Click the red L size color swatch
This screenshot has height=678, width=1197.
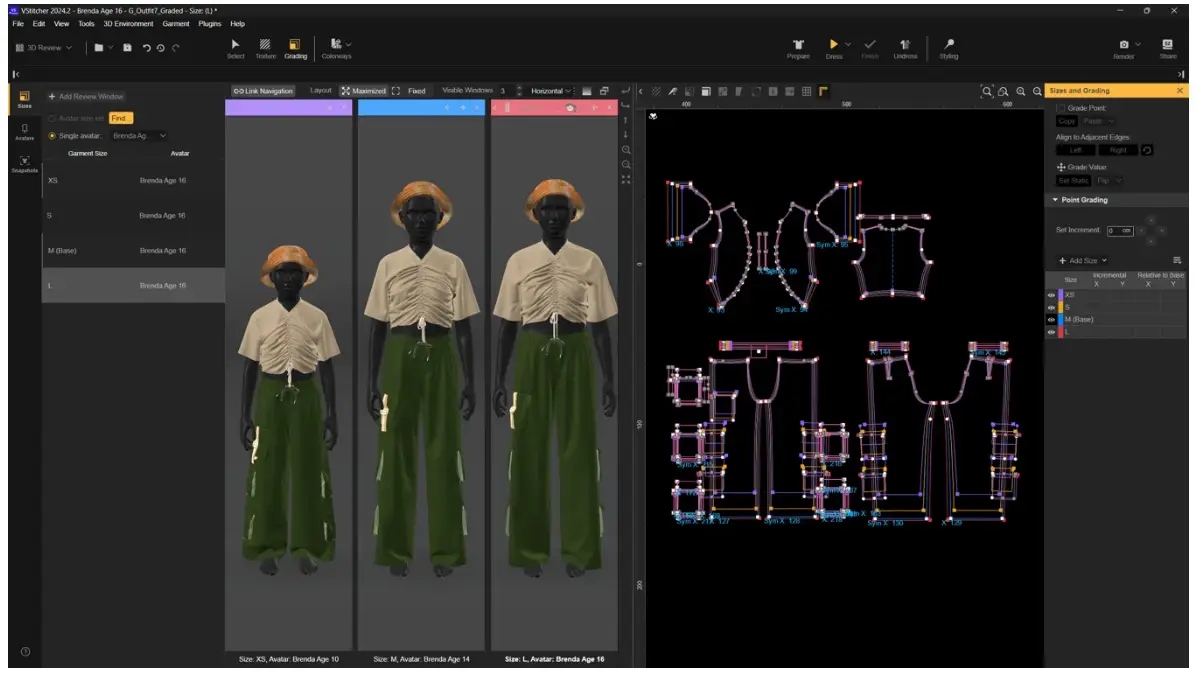1061,331
